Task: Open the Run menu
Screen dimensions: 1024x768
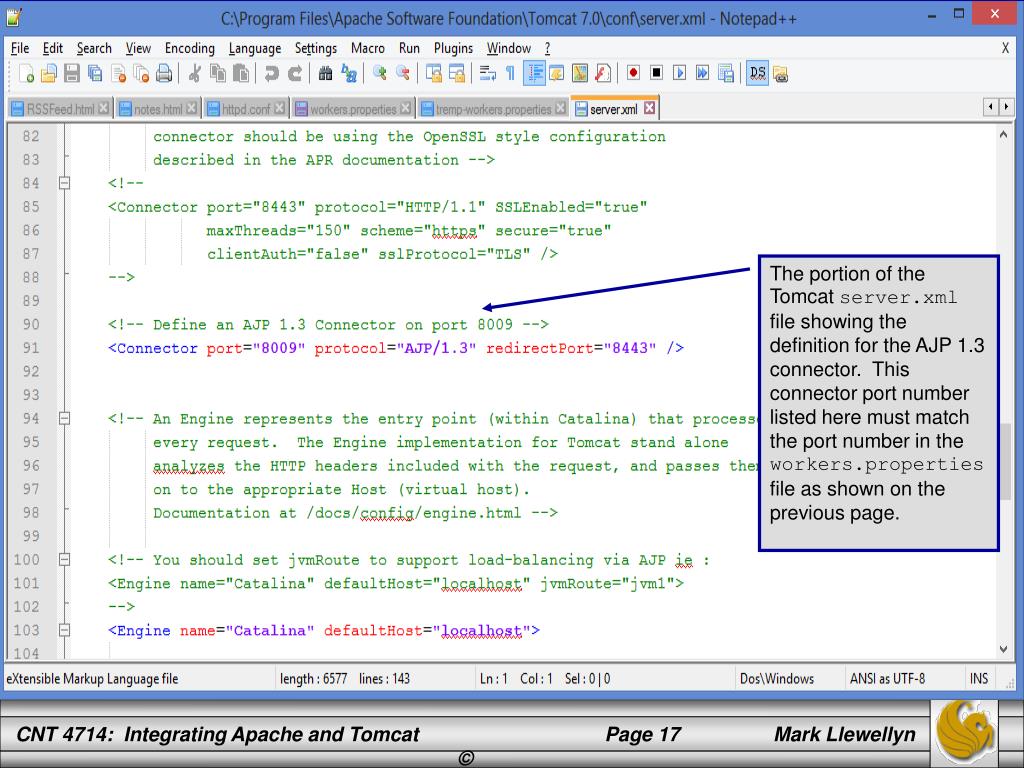Action: pyautogui.click(x=409, y=48)
